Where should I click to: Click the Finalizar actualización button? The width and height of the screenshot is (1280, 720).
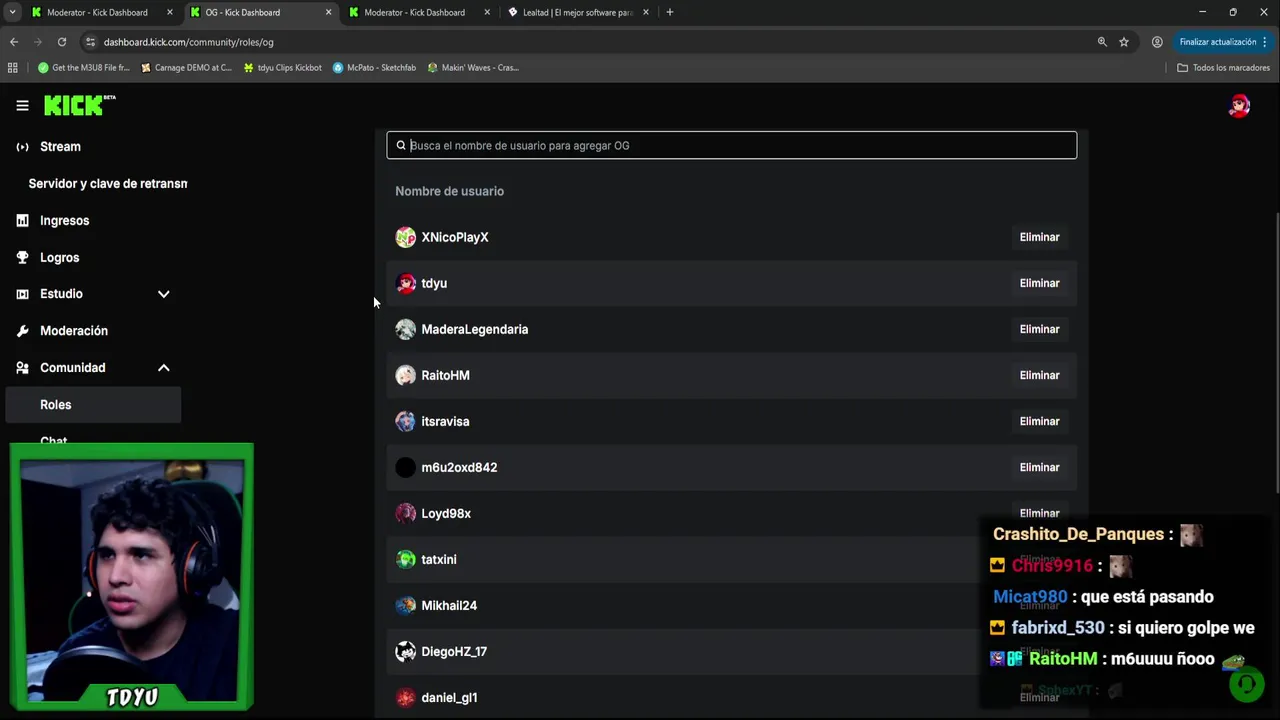click(x=1218, y=42)
